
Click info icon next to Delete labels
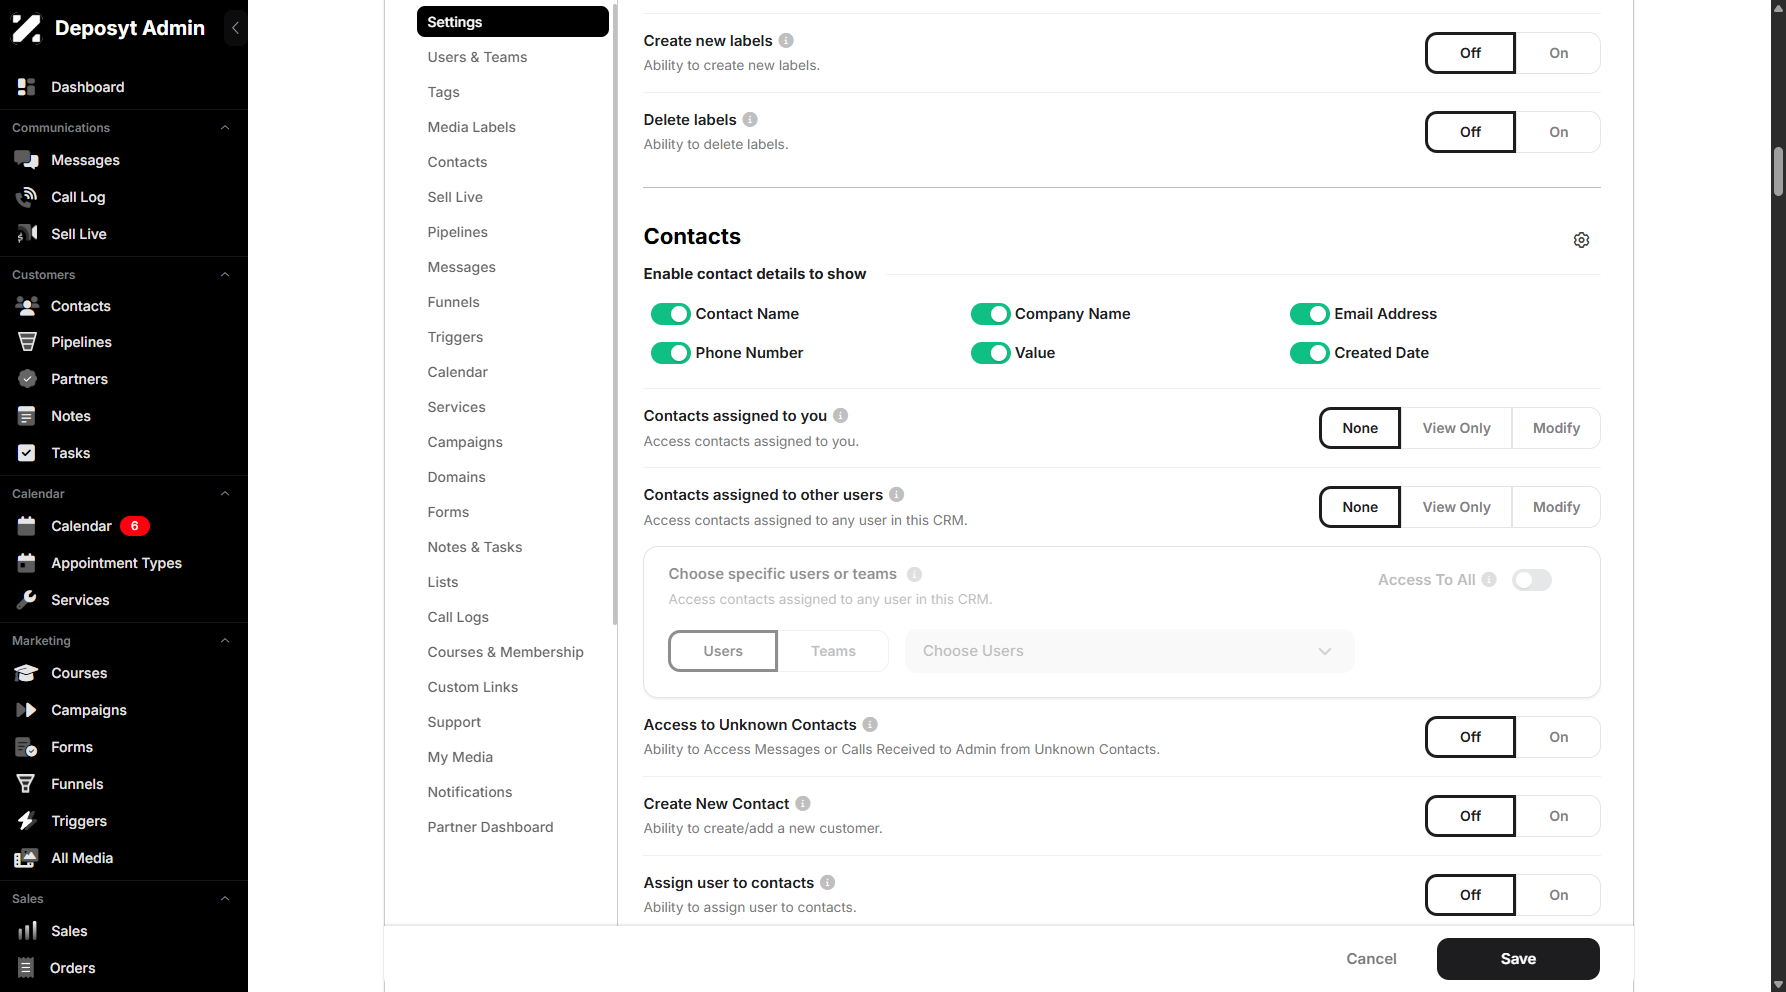point(750,120)
